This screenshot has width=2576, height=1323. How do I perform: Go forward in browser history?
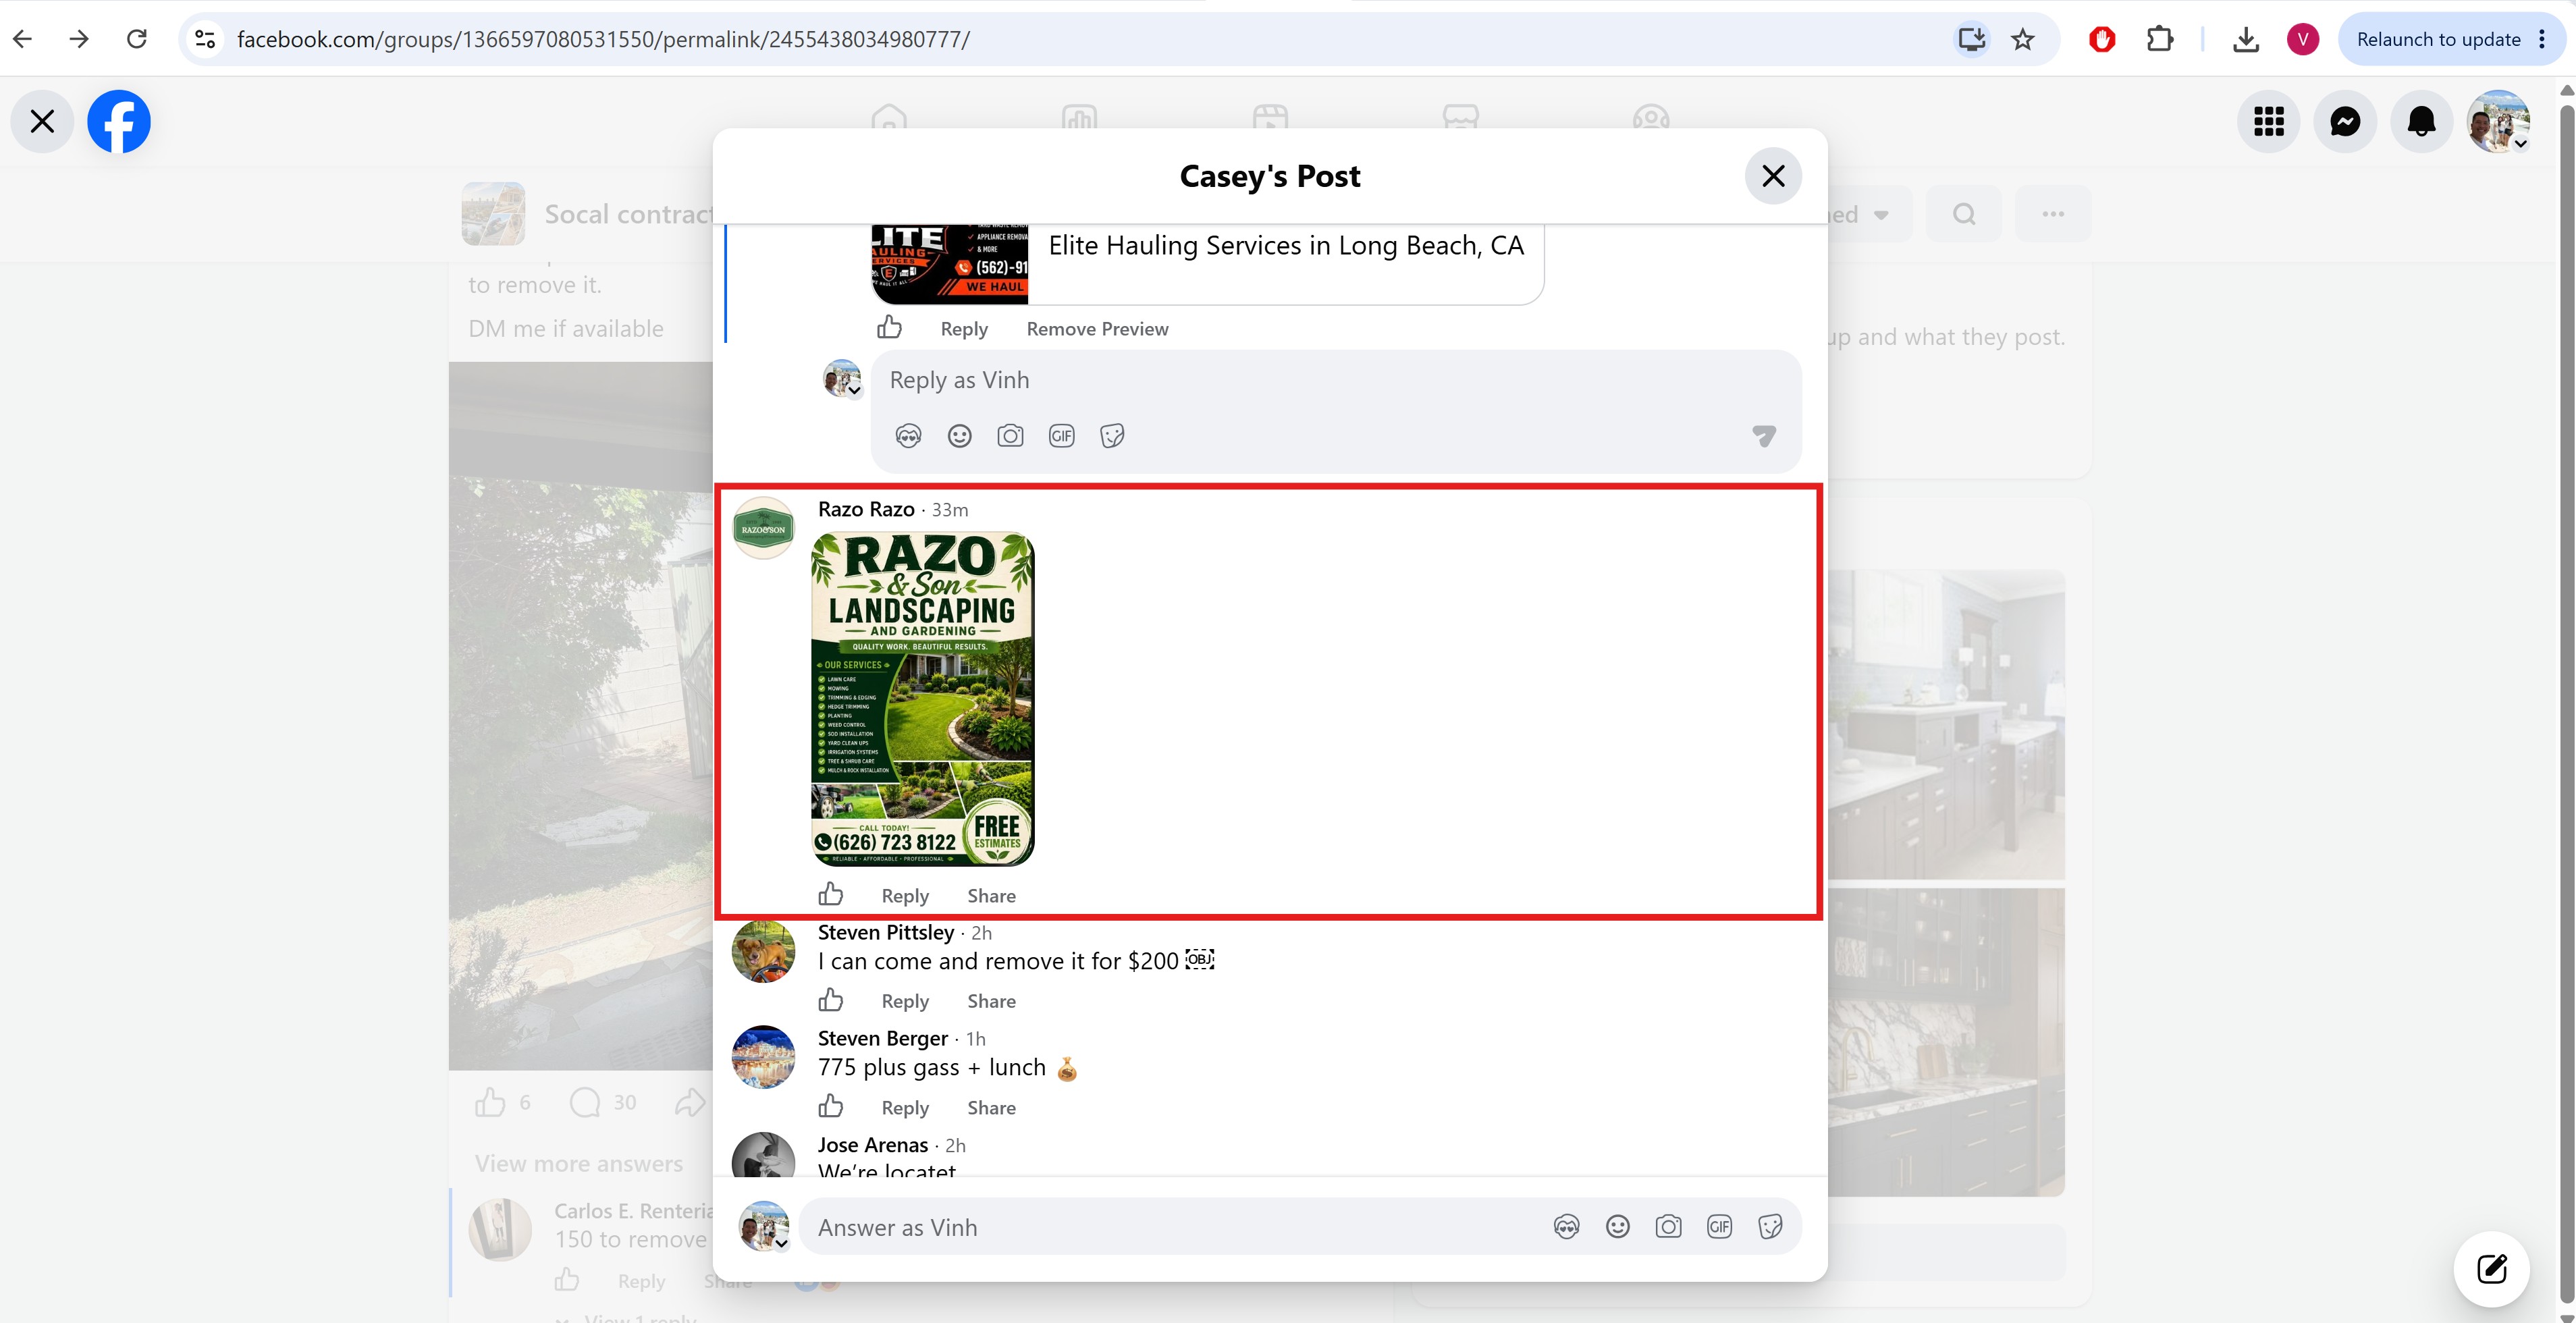click(x=79, y=39)
